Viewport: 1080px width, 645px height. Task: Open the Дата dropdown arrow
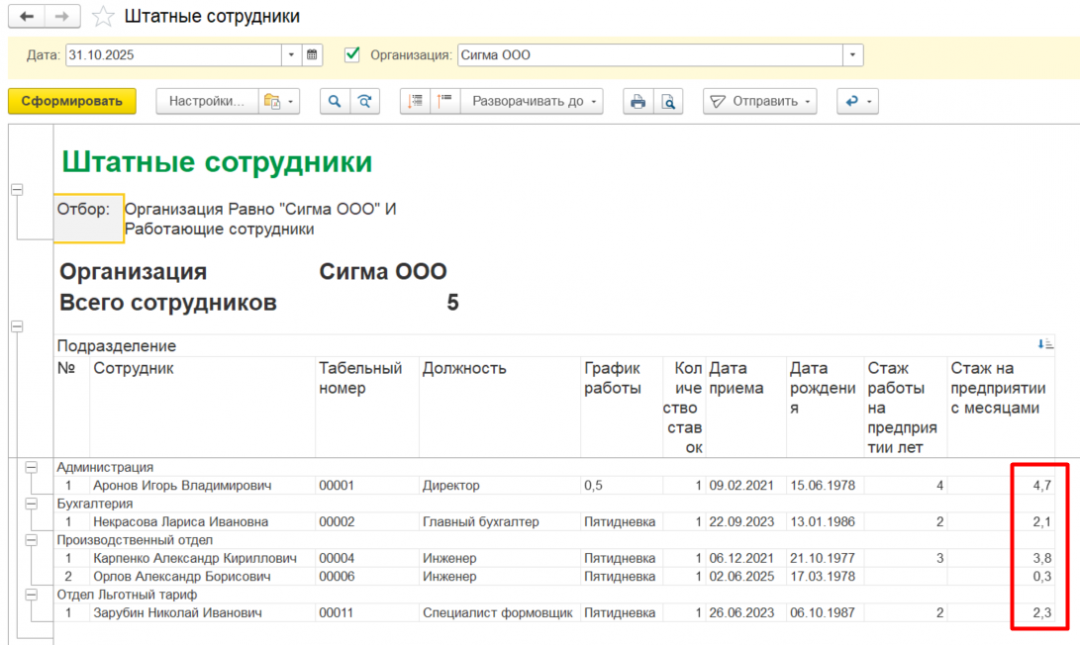[x=291, y=55]
